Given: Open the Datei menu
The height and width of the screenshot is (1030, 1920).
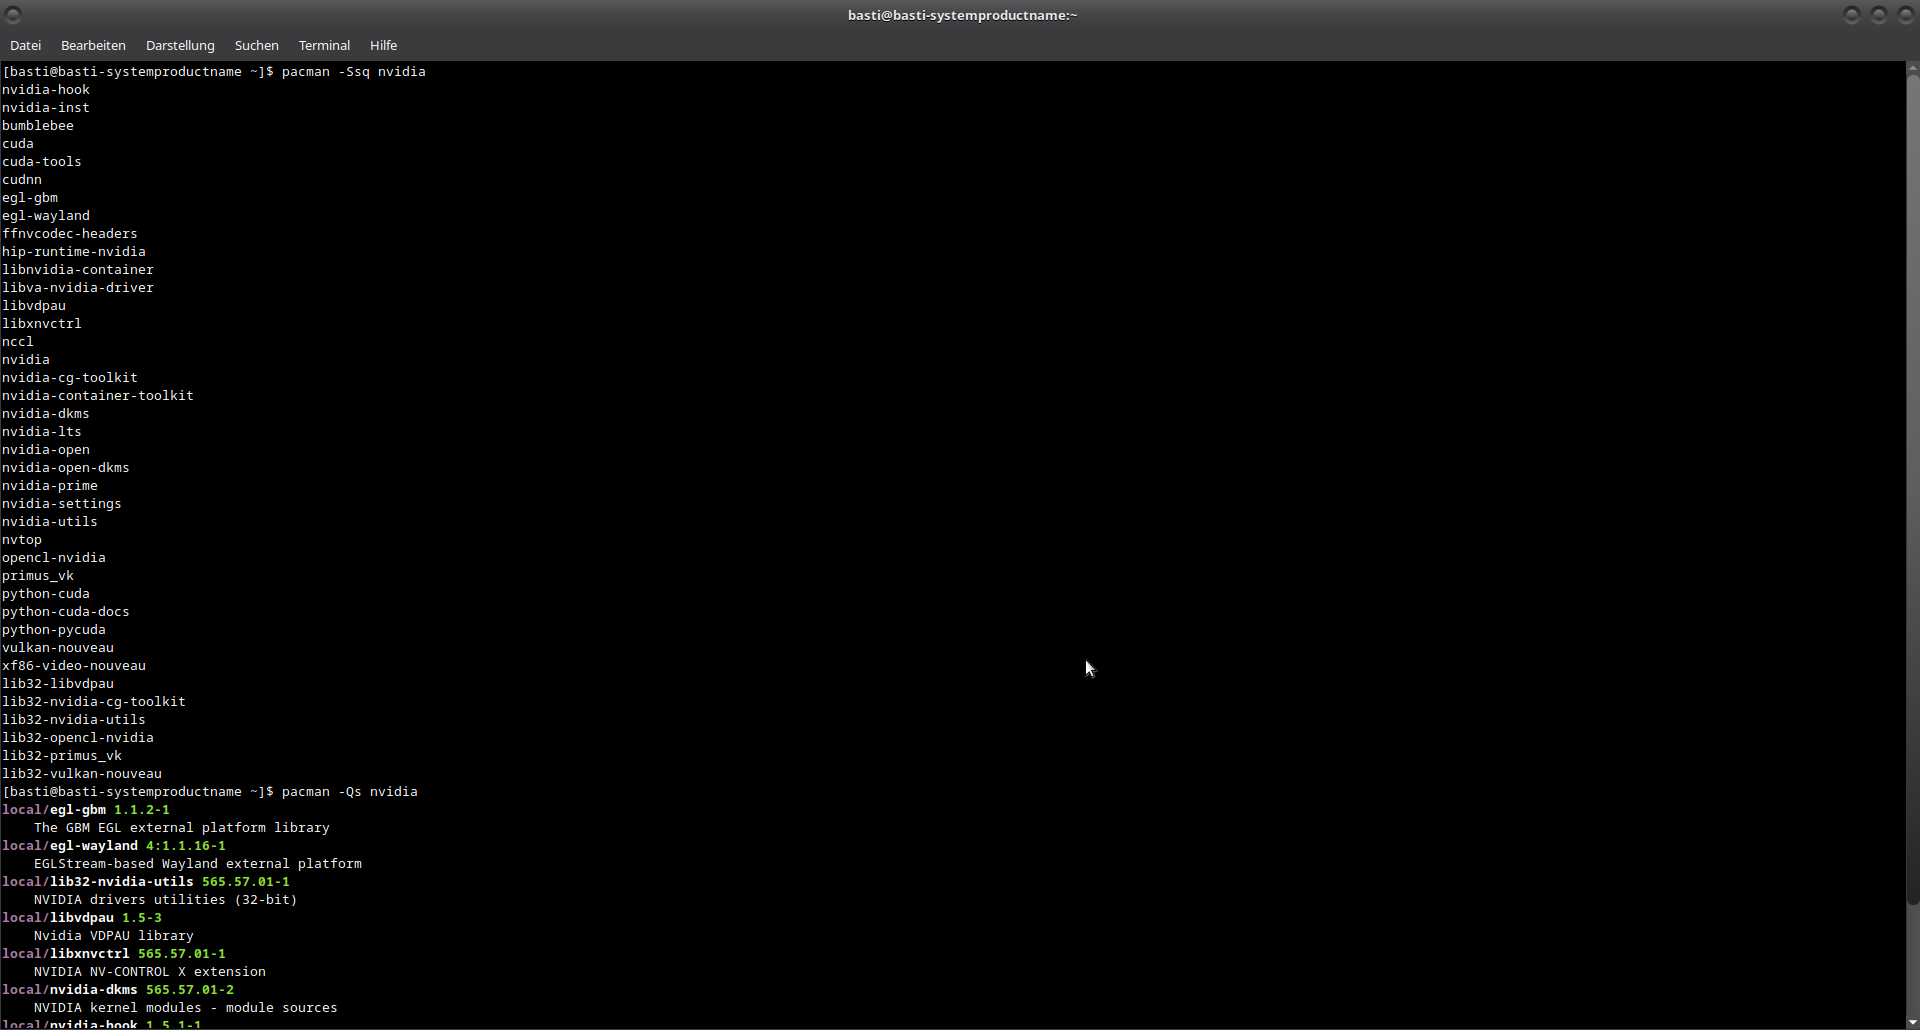Looking at the screenshot, I should click(x=25, y=46).
